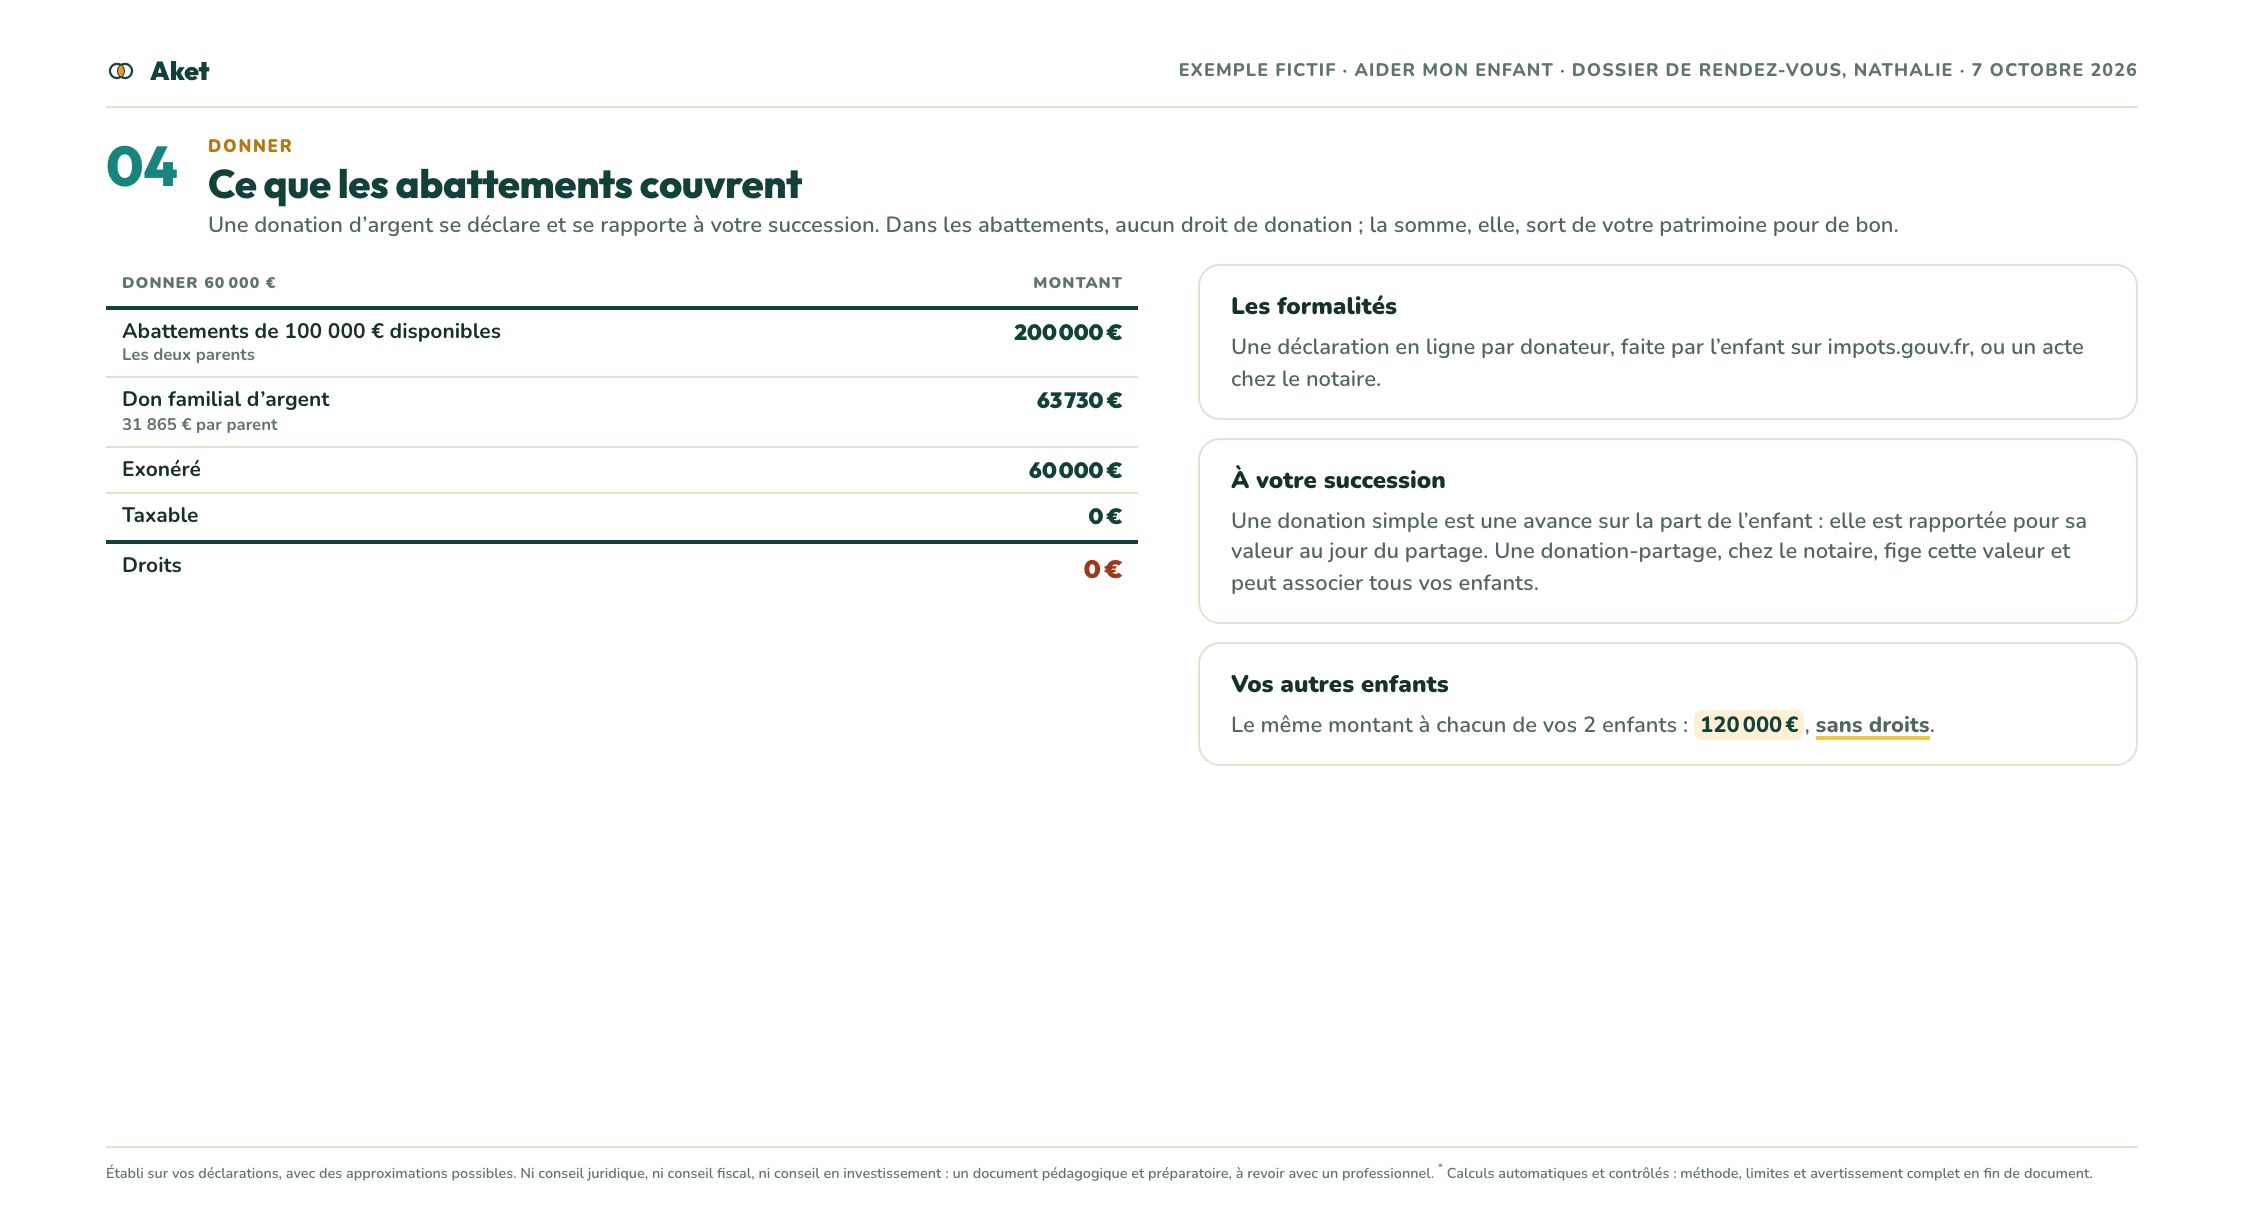The width and height of the screenshot is (2244, 1232).
Task: Click the Aket brand name
Action: tap(179, 71)
